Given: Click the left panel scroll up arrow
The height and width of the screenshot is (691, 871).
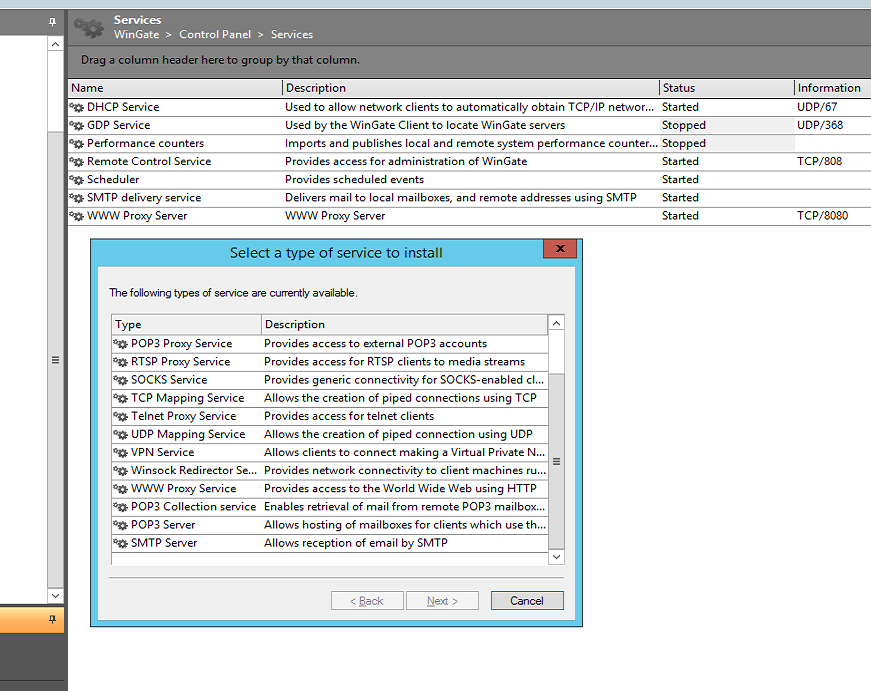Looking at the screenshot, I should pos(55,44).
